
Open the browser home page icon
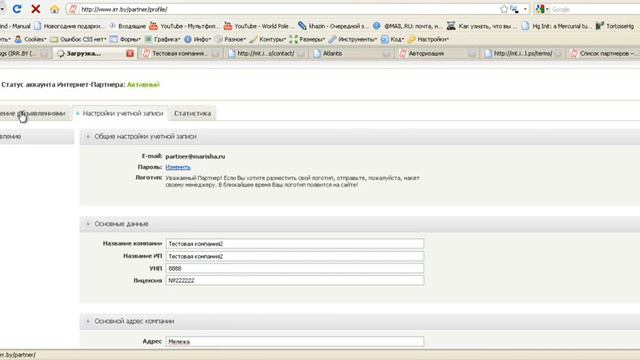point(54,9)
